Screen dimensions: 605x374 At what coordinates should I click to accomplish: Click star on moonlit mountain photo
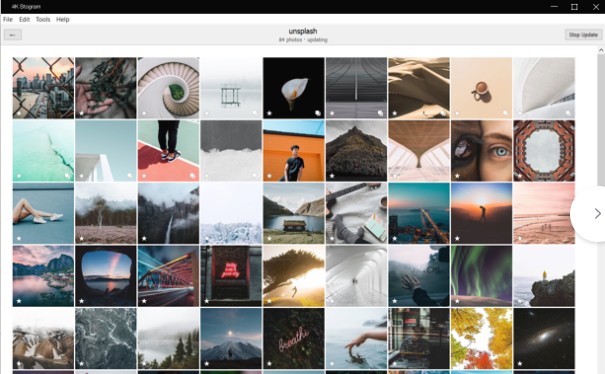coord(206,364)
